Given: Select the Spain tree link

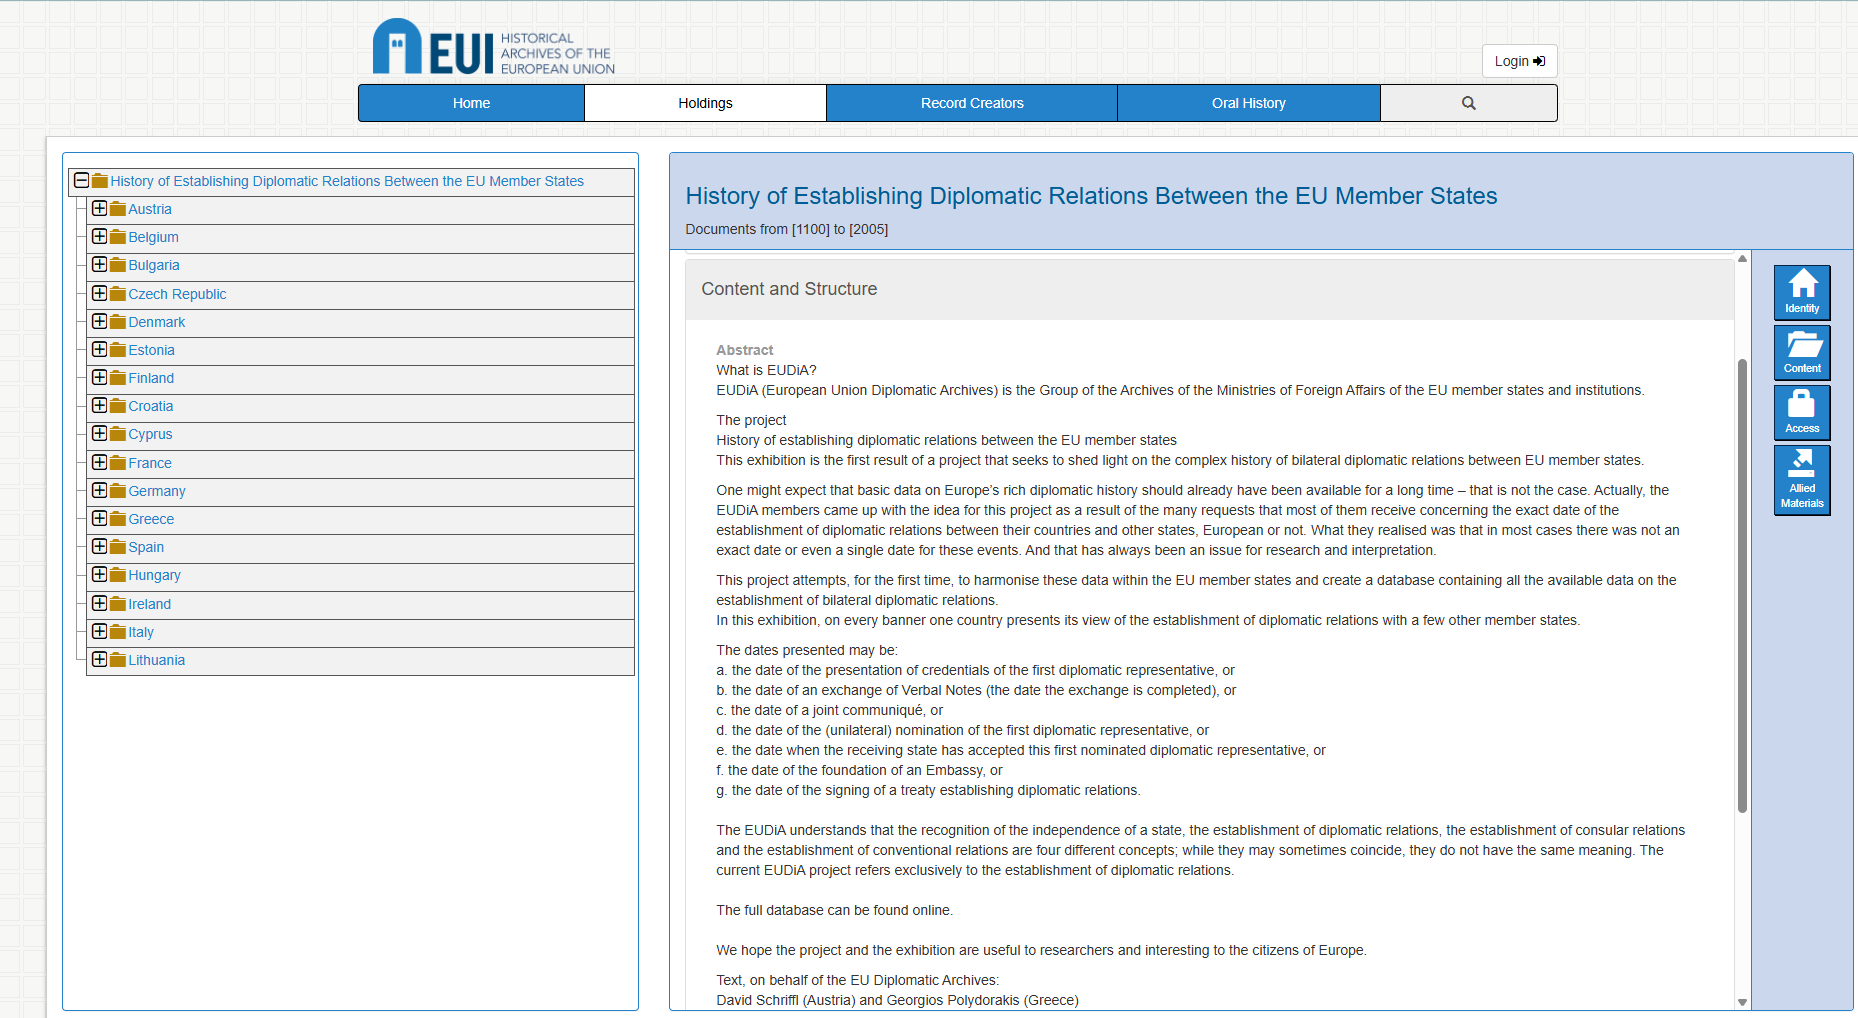Looking at the screenshot, I should coord(146,547).
